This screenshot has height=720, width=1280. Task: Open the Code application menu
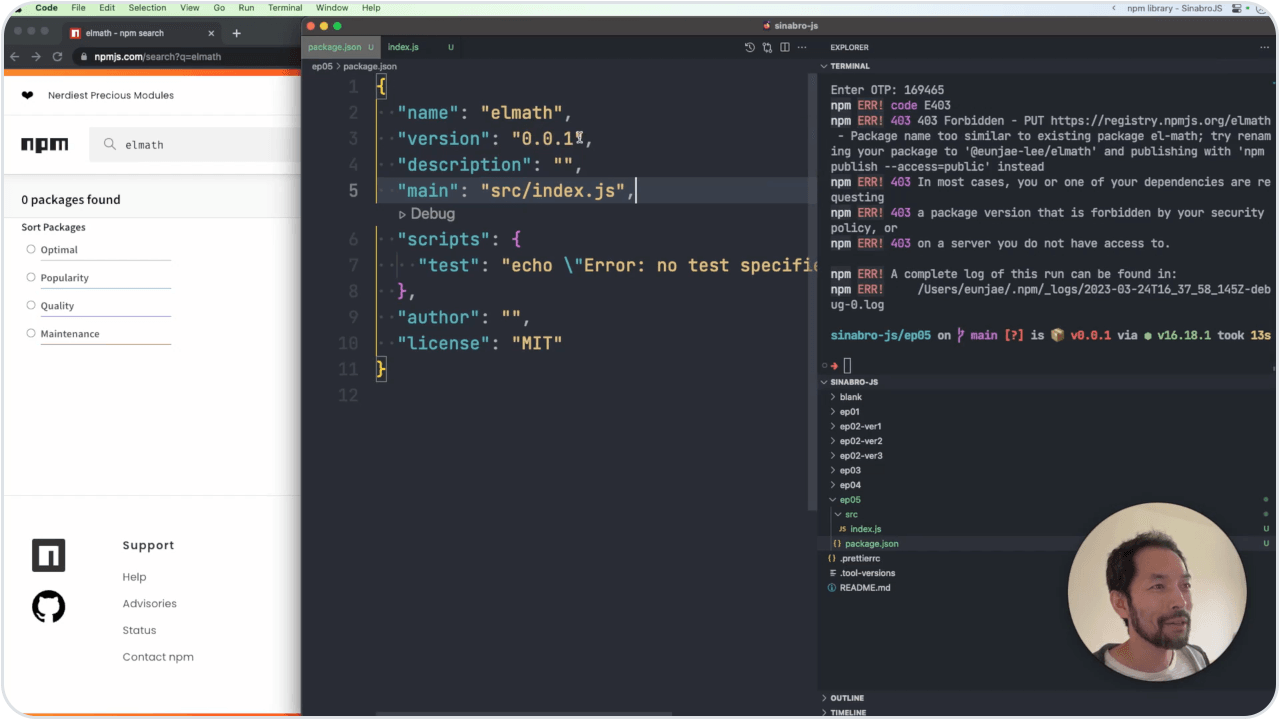(x=47, y=8)
